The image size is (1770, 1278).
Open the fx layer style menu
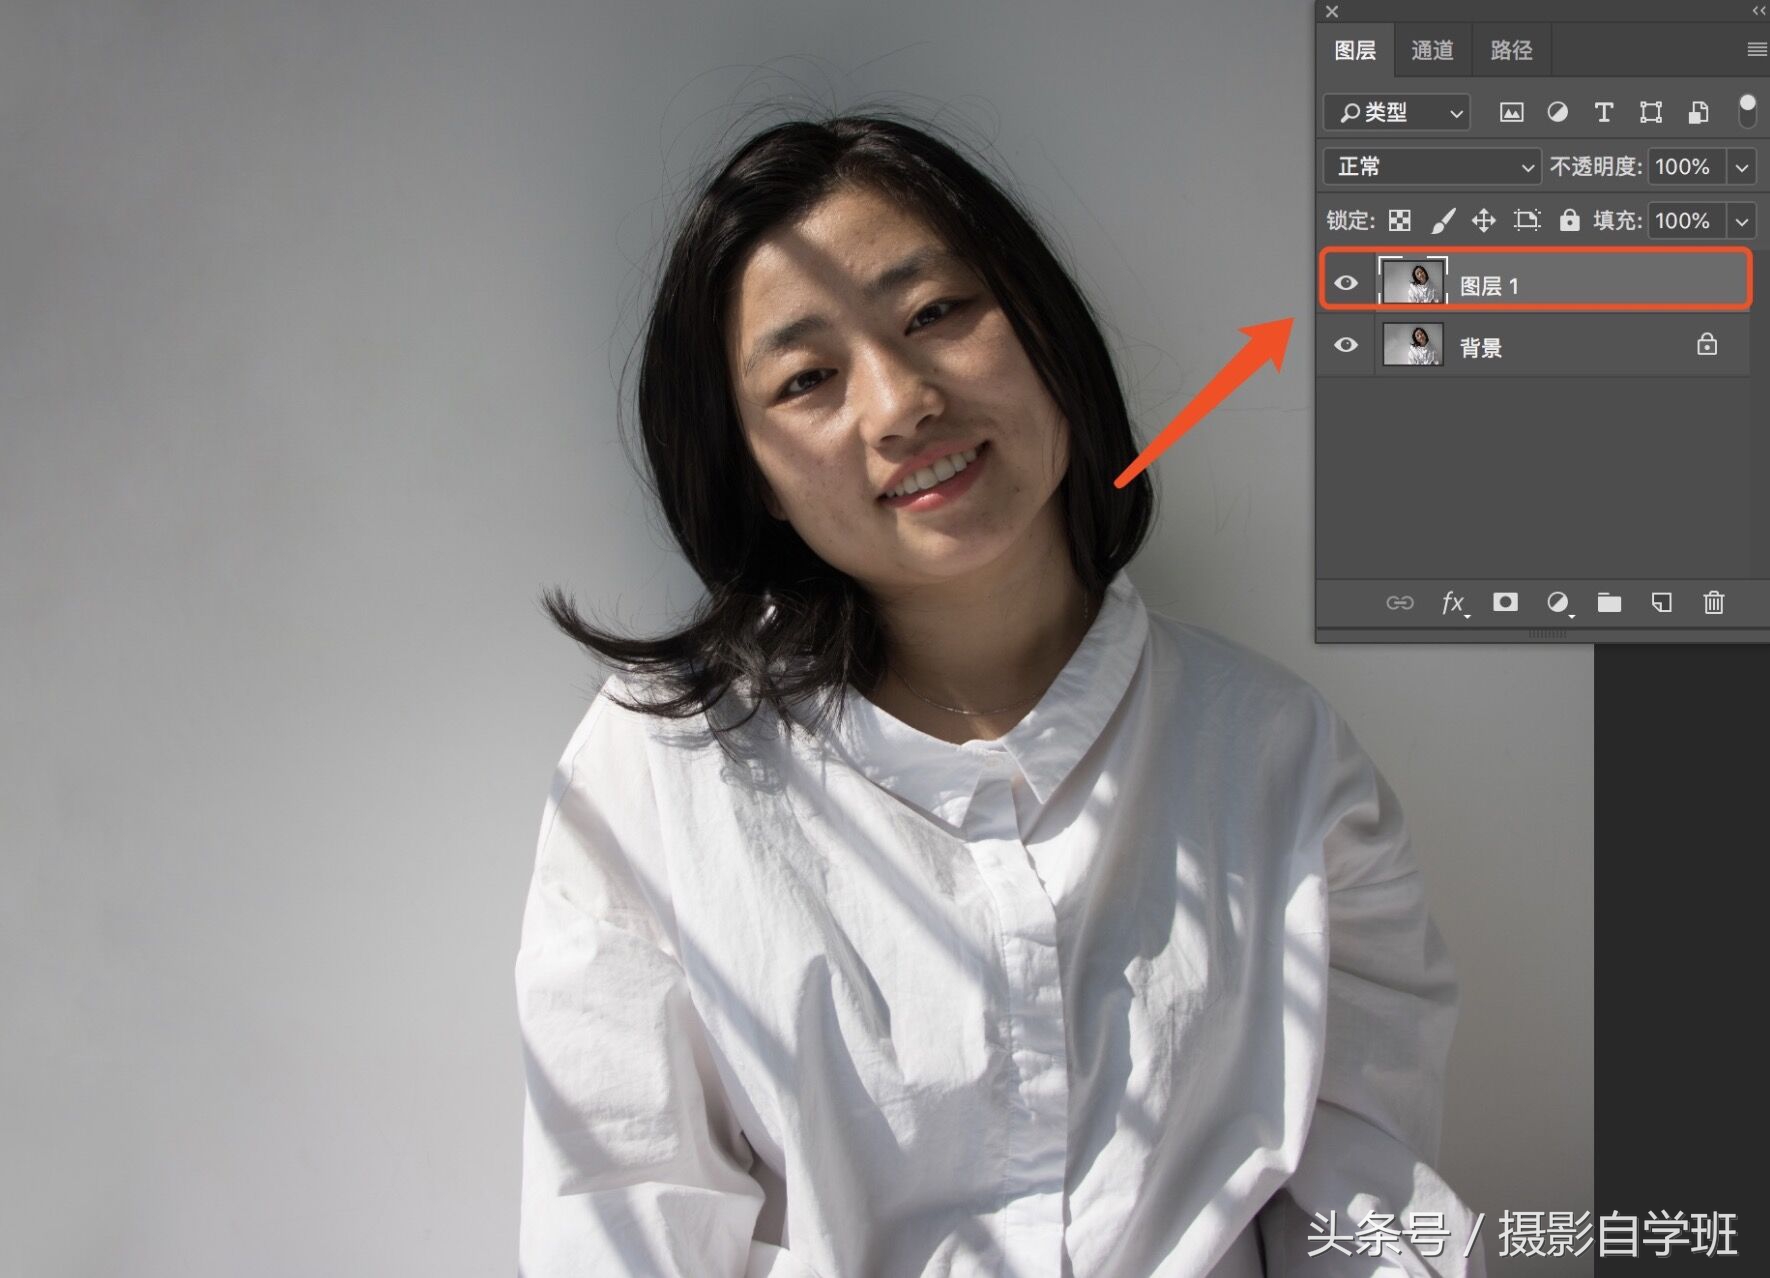1453,602
